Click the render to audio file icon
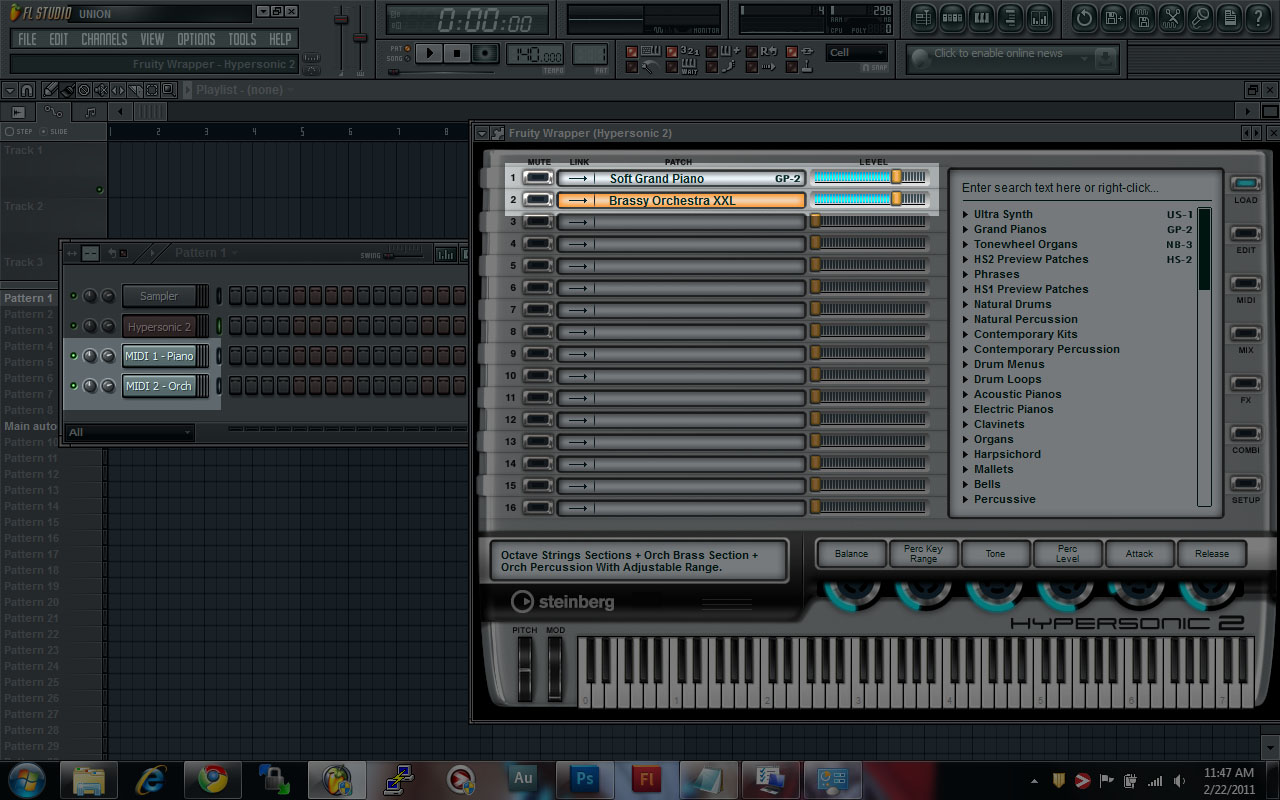Viewport: 1280px width, 800px height. pos(1142,17)
